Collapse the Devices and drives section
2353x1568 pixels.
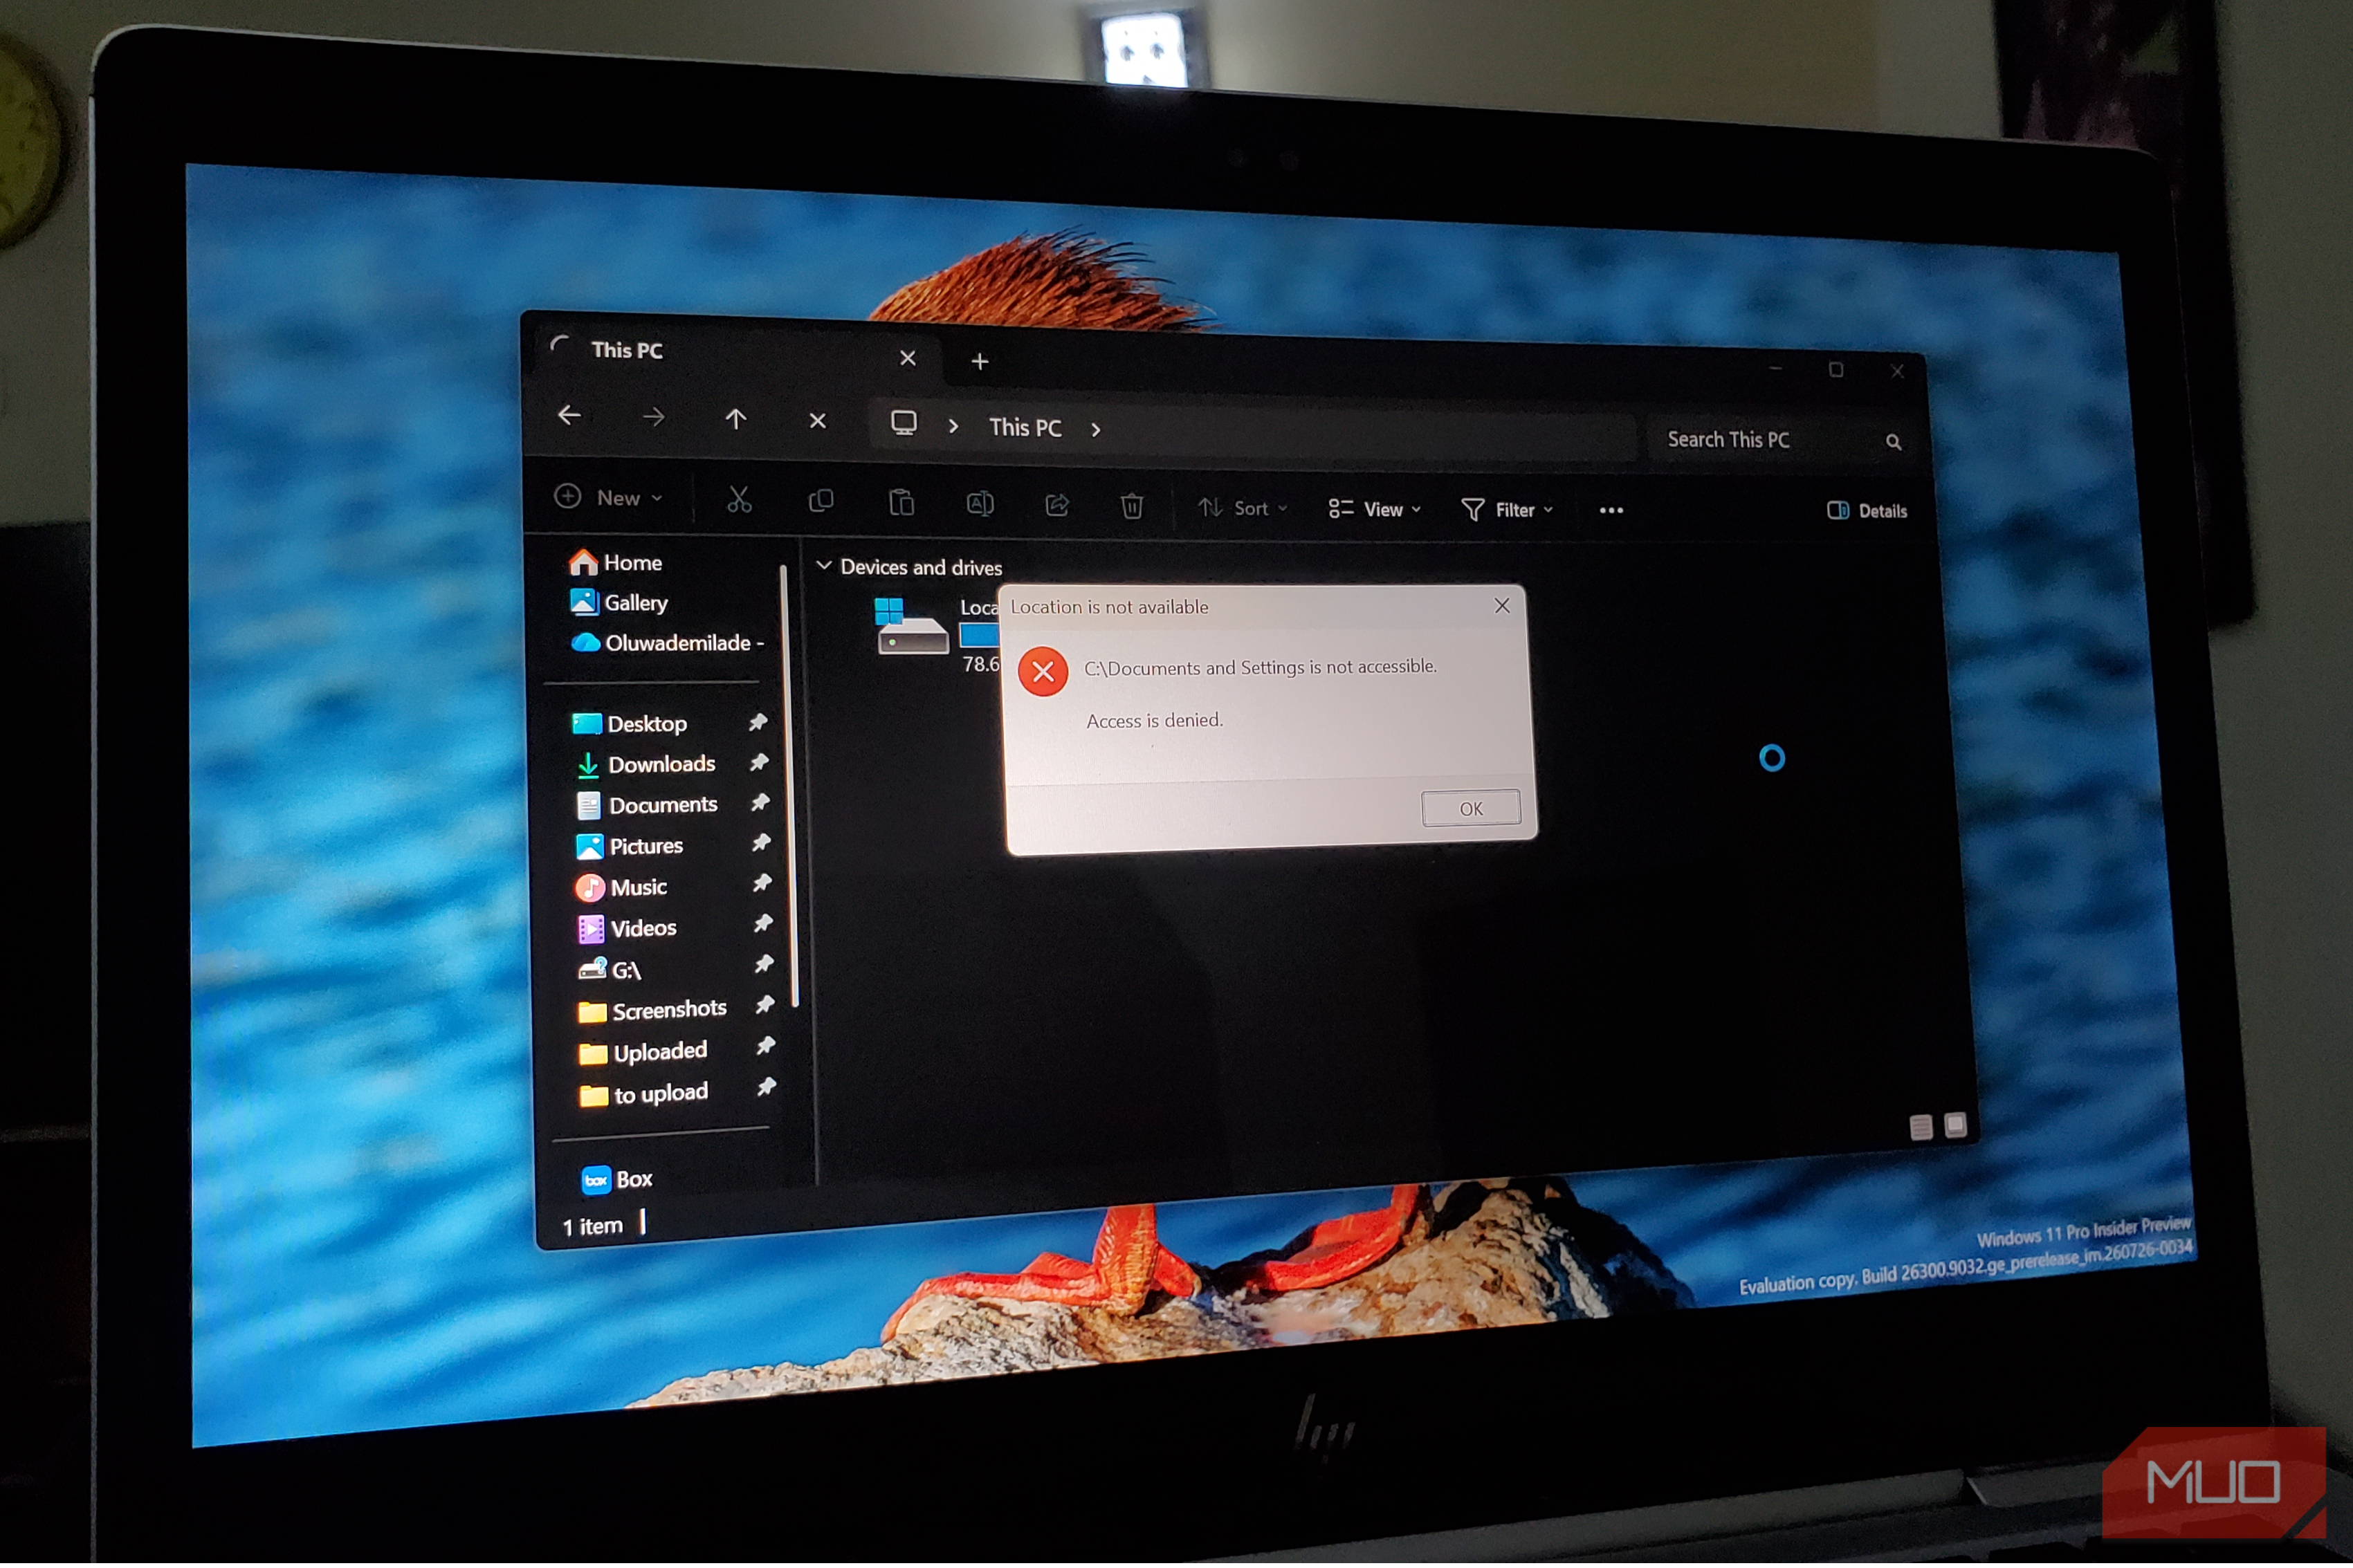(824, 566)
